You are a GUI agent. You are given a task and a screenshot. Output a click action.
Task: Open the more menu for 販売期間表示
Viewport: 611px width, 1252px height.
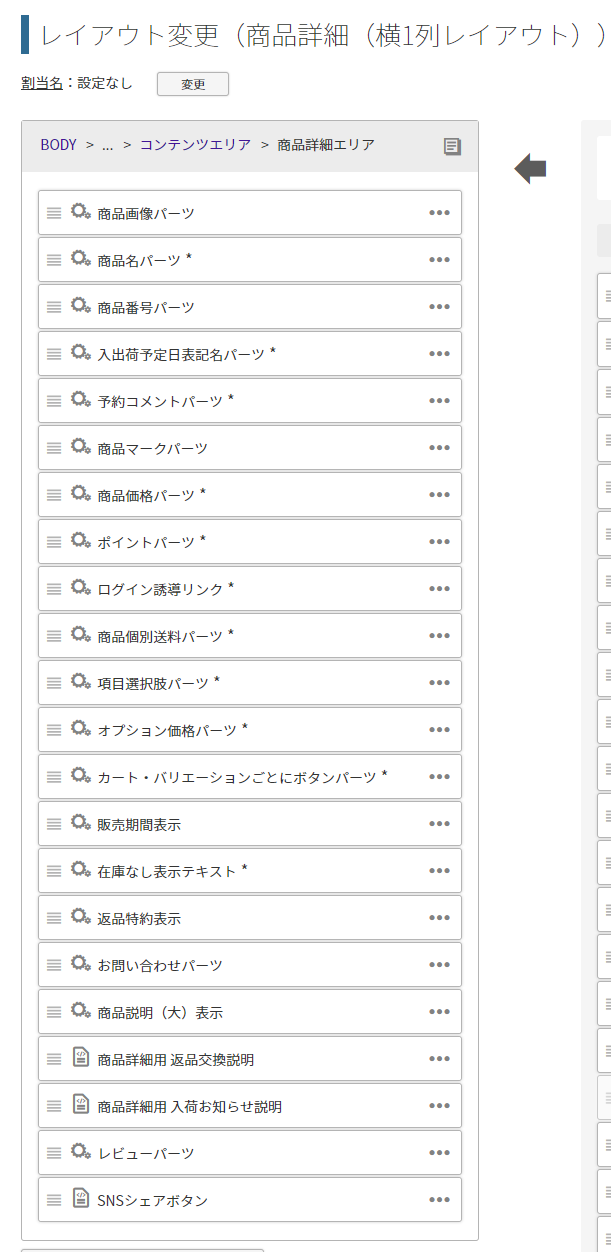tap(439, 824)
